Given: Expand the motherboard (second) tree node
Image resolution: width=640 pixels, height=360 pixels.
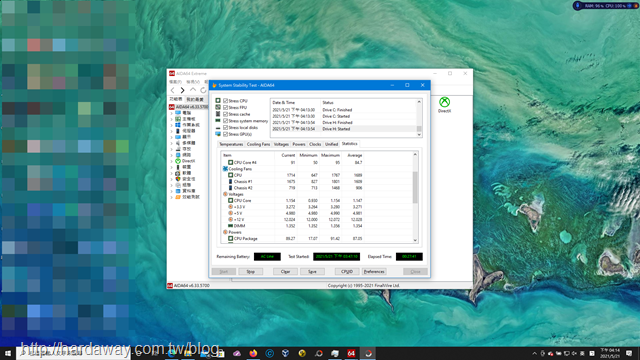Looking at the screenshot, I should point(171,119).
